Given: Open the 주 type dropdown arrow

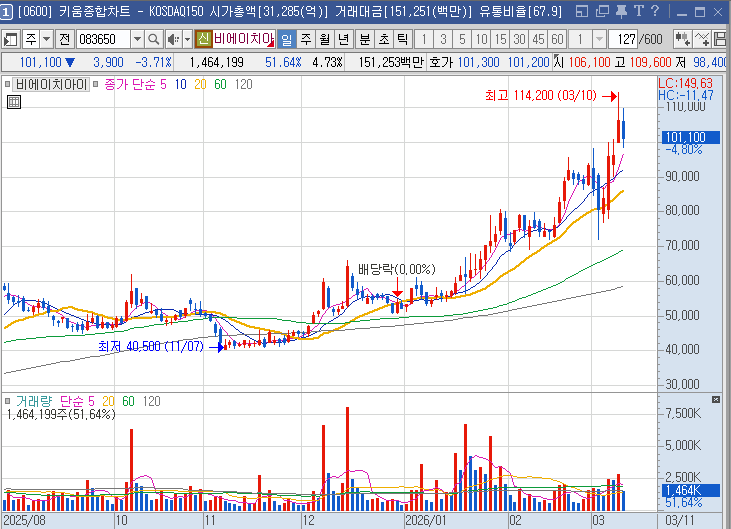Looking at the screenshot, I should click(x=46, y=39).
